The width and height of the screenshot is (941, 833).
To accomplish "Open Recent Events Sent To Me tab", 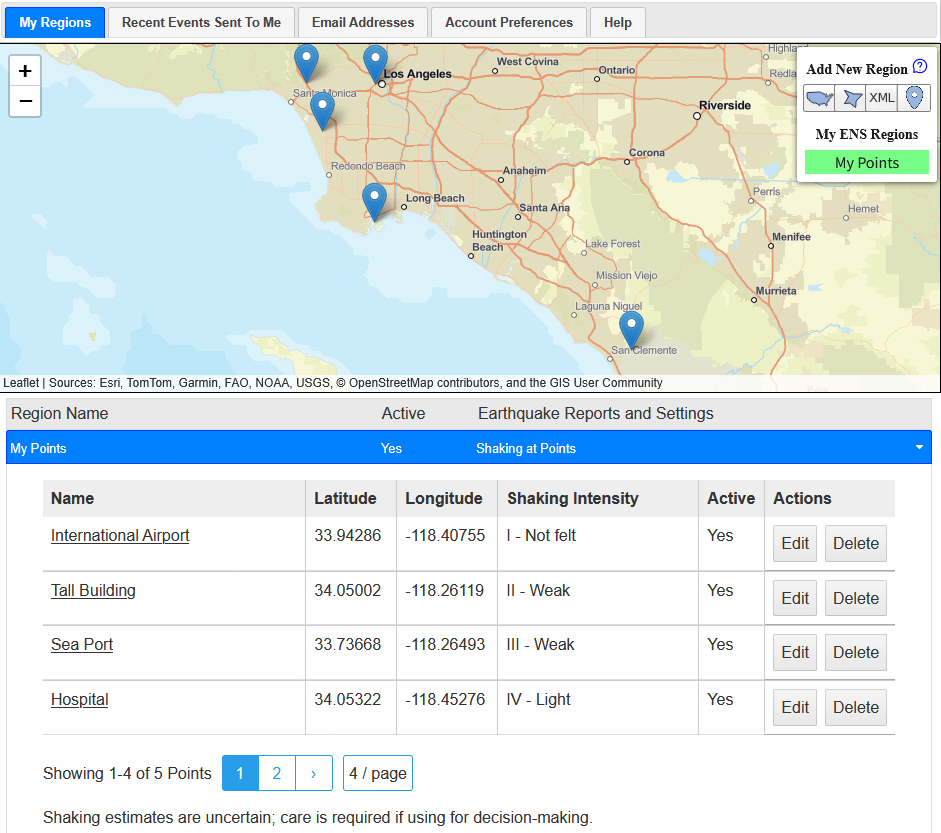I will [201, 23].
